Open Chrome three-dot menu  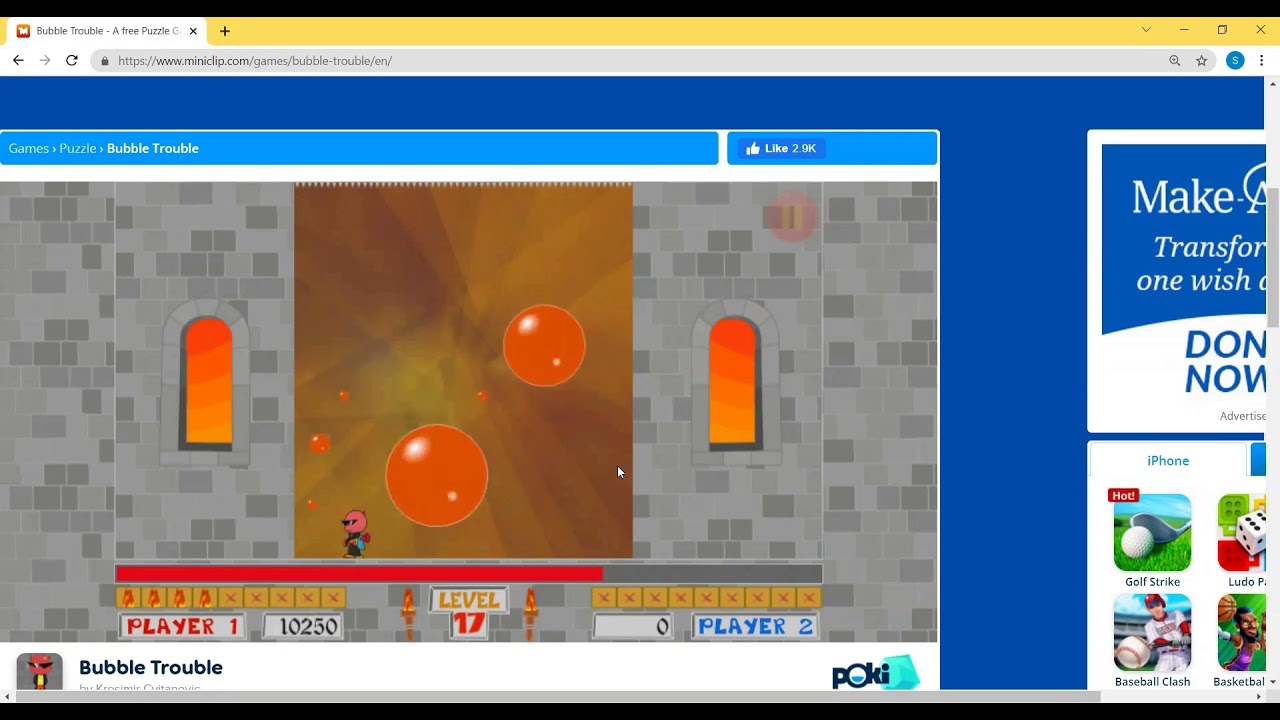point(1262,61)
